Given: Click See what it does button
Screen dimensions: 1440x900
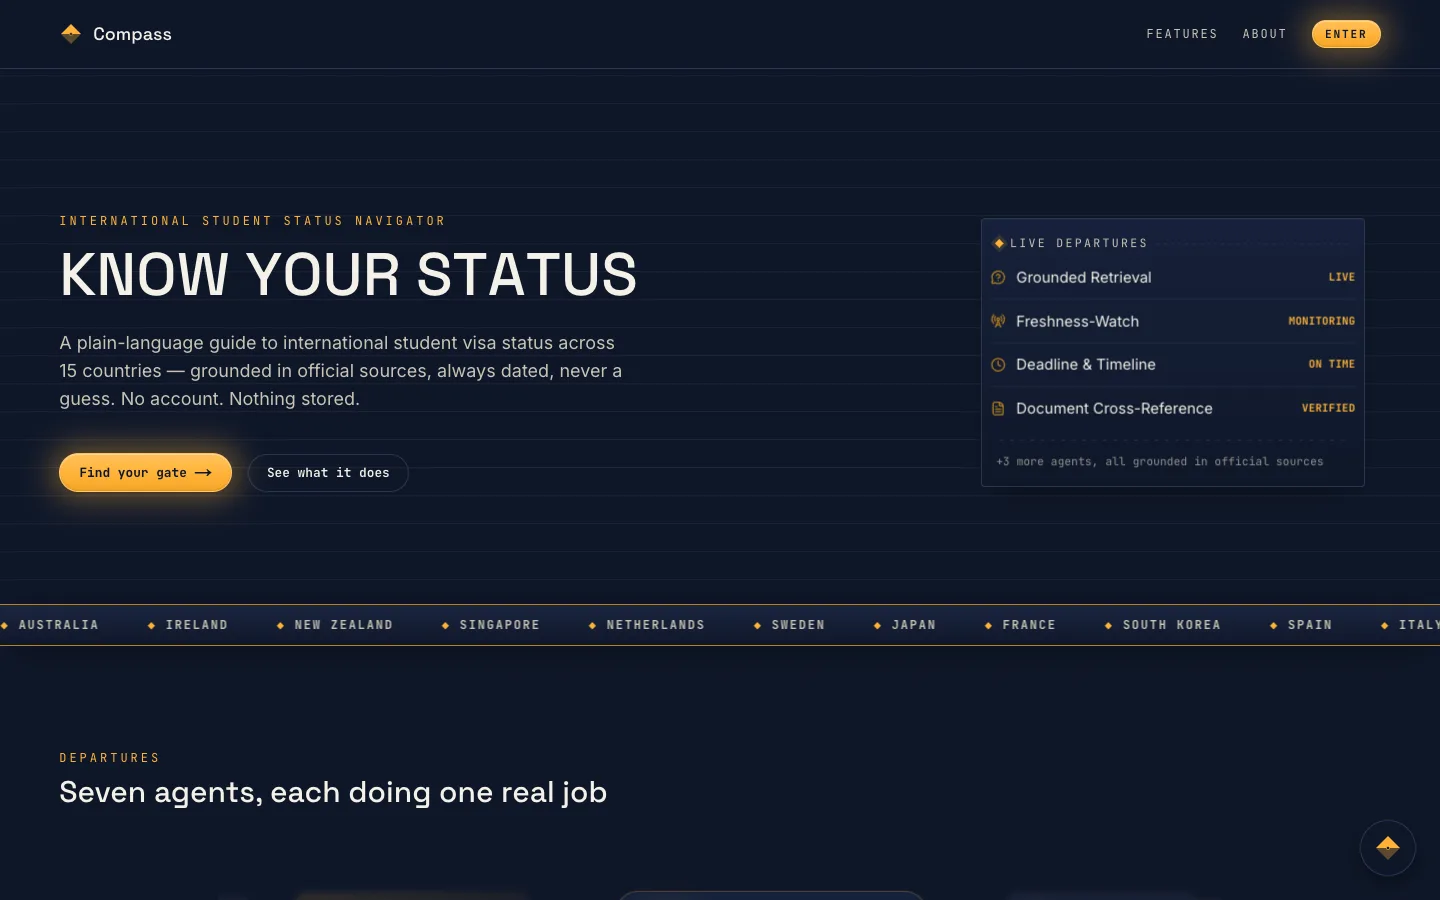Looking at the screenshot, I should click(328, 473).
